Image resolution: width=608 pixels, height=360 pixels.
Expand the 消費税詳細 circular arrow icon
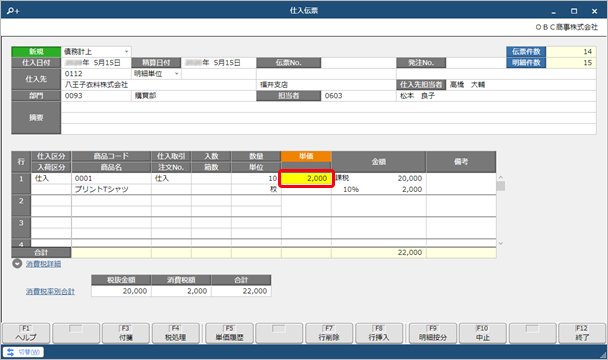point(17,264)
